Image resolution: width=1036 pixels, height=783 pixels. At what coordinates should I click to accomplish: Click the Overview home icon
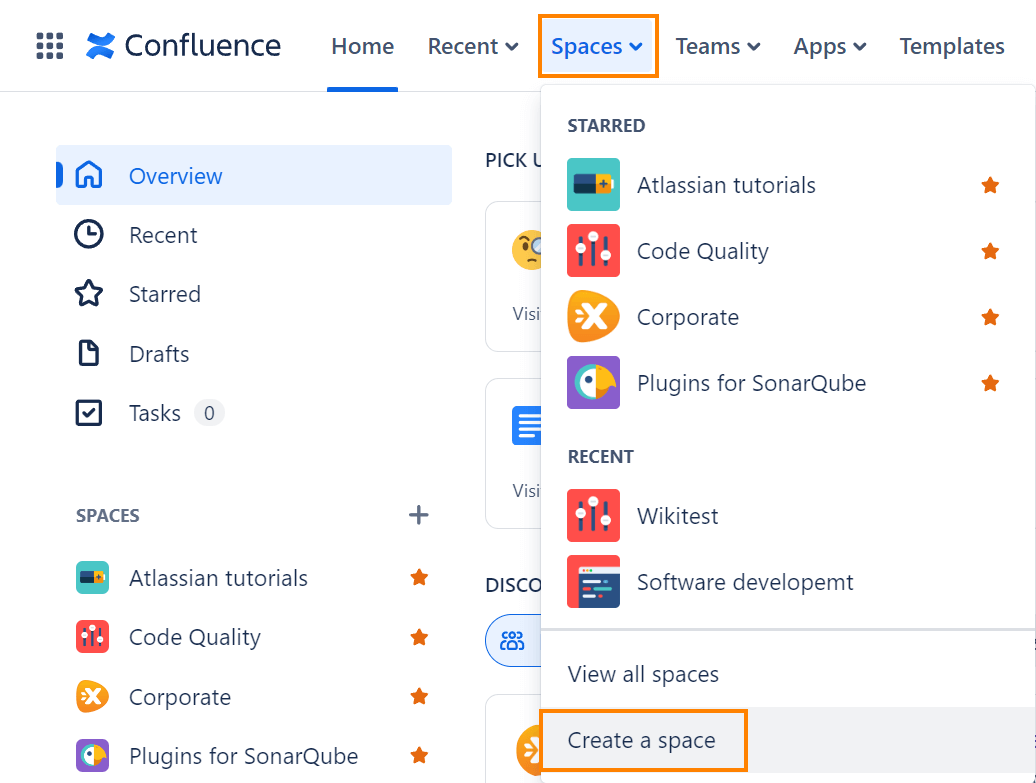point(89,175)
